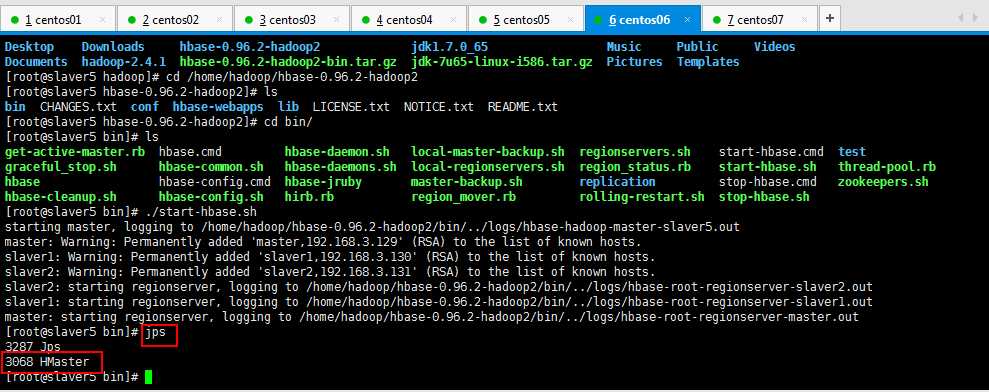Click the hbase-webapps directory name
The width and height of the screenshot is (989, 392).
tap(218, 107)
